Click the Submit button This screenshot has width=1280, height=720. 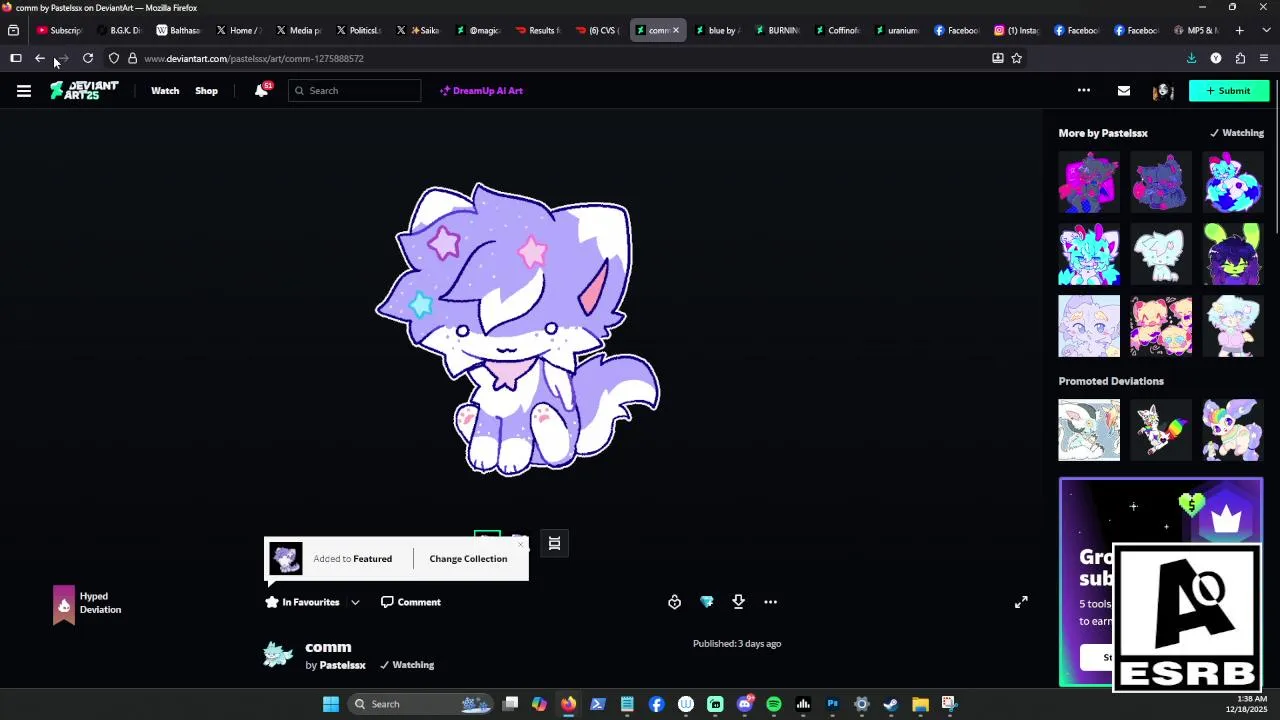[1228, 91]
